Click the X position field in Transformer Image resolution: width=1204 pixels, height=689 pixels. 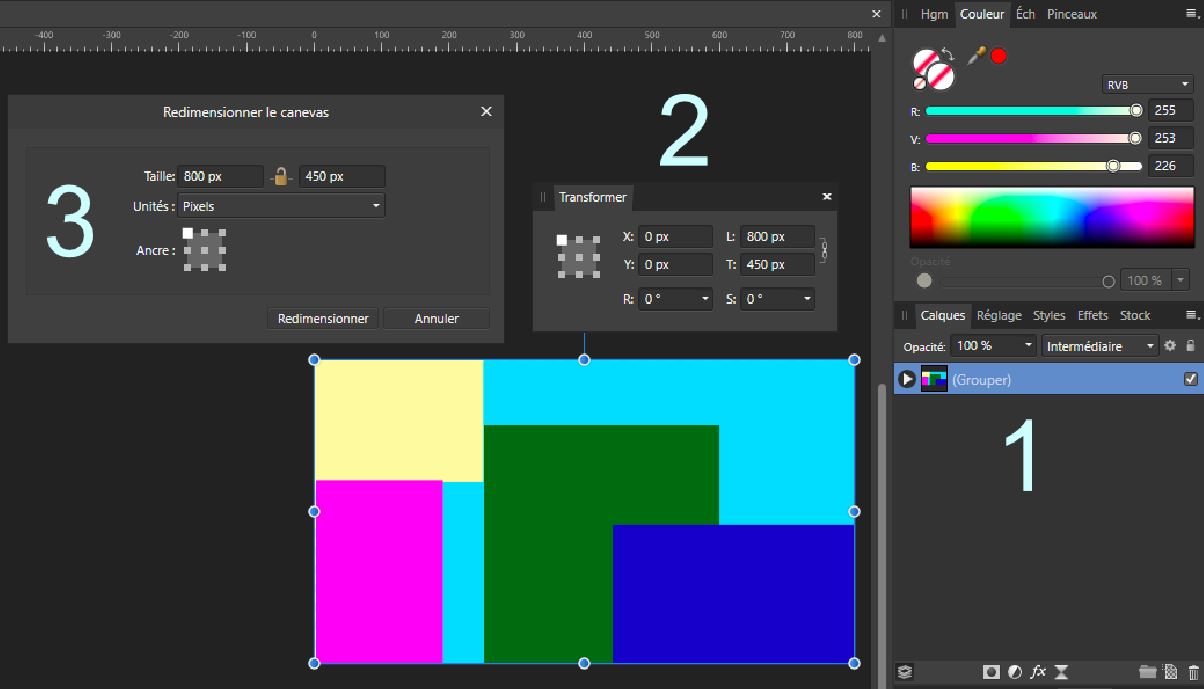point(675,237)
